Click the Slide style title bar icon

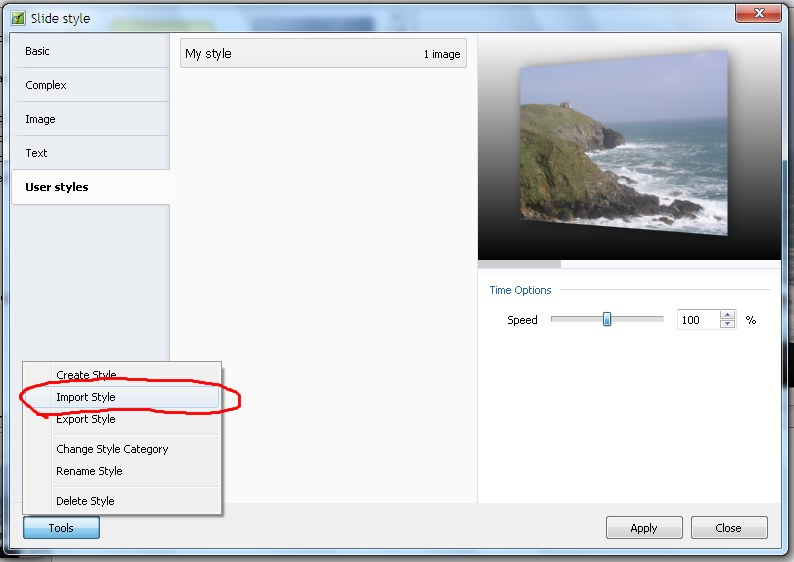19,18
